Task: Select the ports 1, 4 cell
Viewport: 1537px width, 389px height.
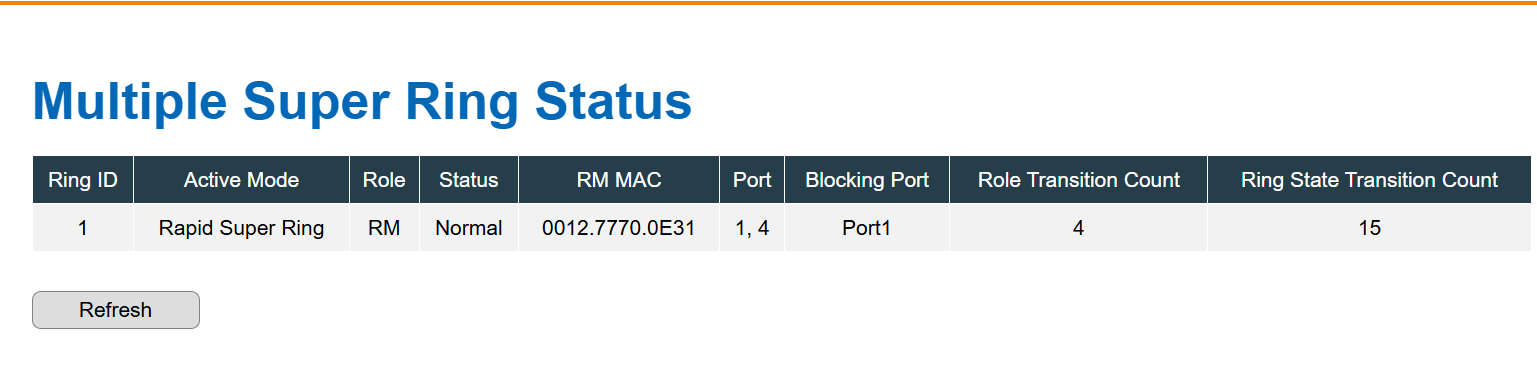Action: coord(752,228)
